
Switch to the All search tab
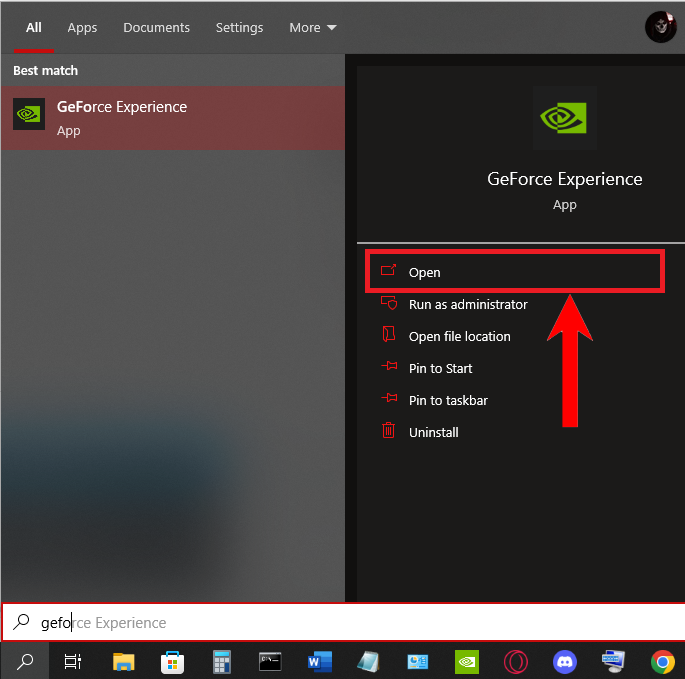pyautogui.click(x=34, y=28)
